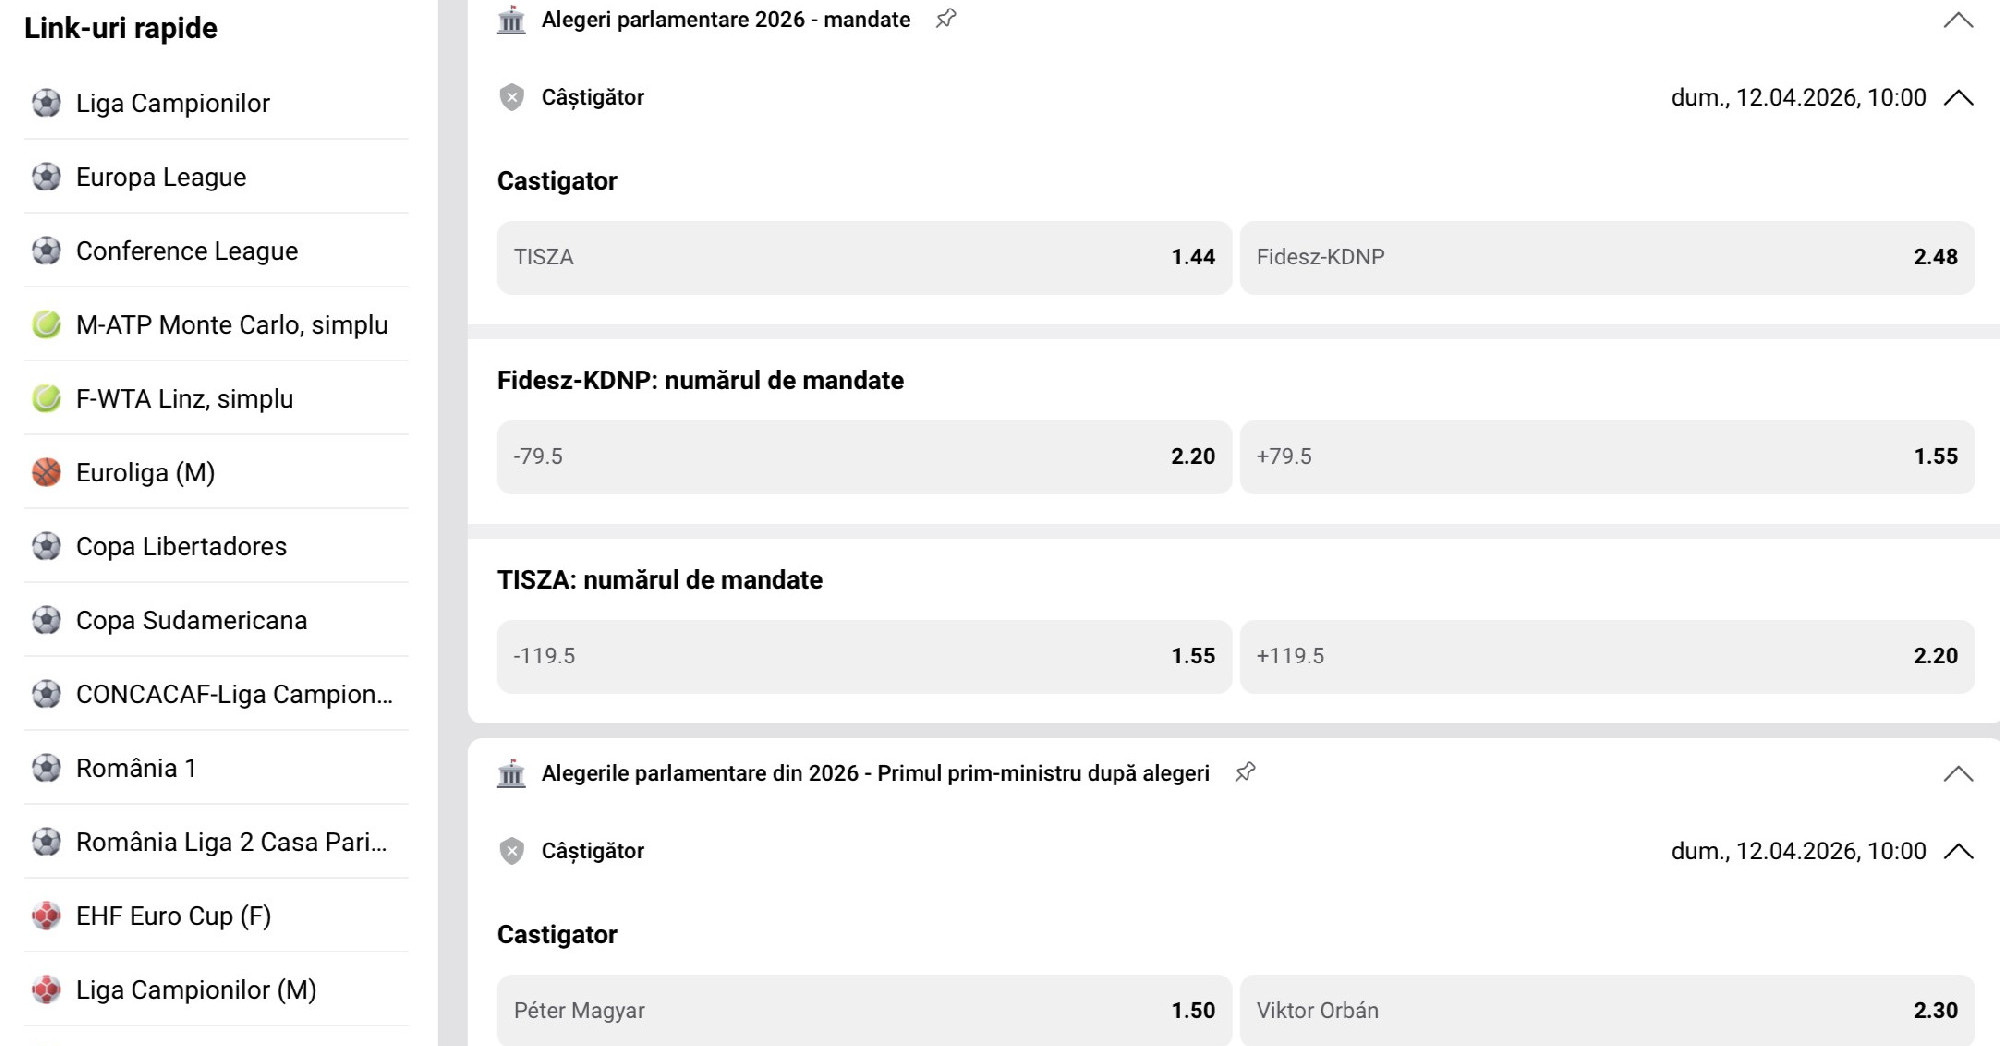Click the parliament building icon beside 'mandate'
Image resolution: width=2000 pixels, height=1046 pixels.
[x=511, y=19]
